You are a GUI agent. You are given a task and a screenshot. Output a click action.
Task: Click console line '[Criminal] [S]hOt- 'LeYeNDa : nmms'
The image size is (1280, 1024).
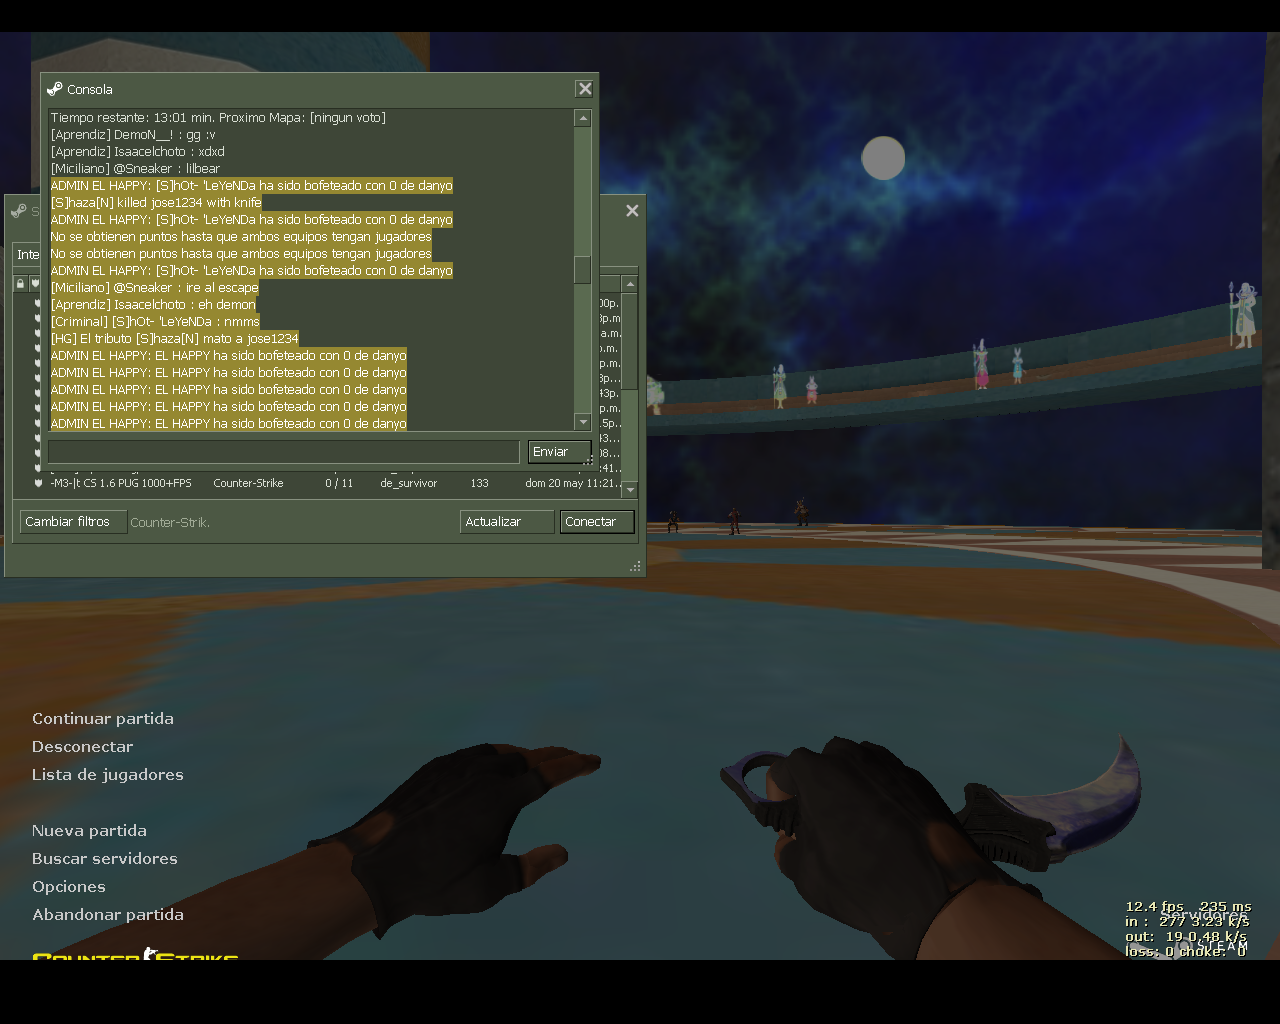pos(155,322)
